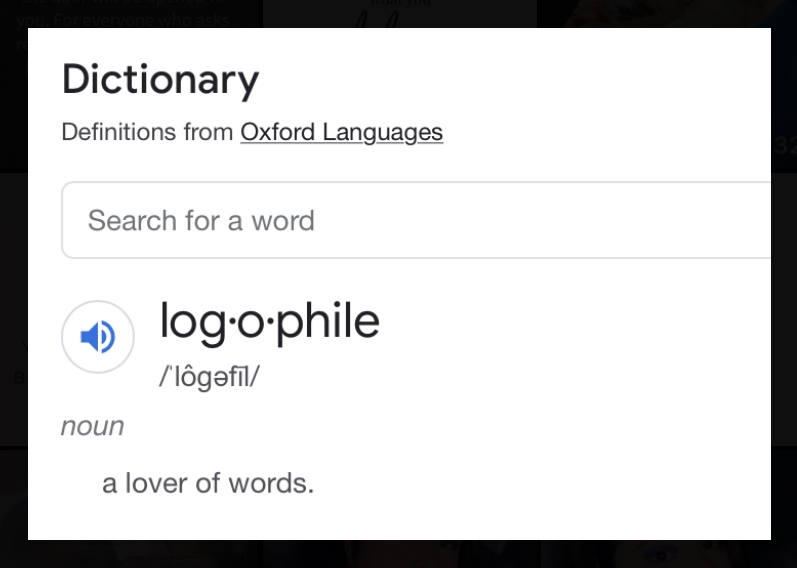Image resolution: width=797 pixels, height=568 pixels.
Task: Click the dimmed strip left of the dialog
Action: (13, 300)
